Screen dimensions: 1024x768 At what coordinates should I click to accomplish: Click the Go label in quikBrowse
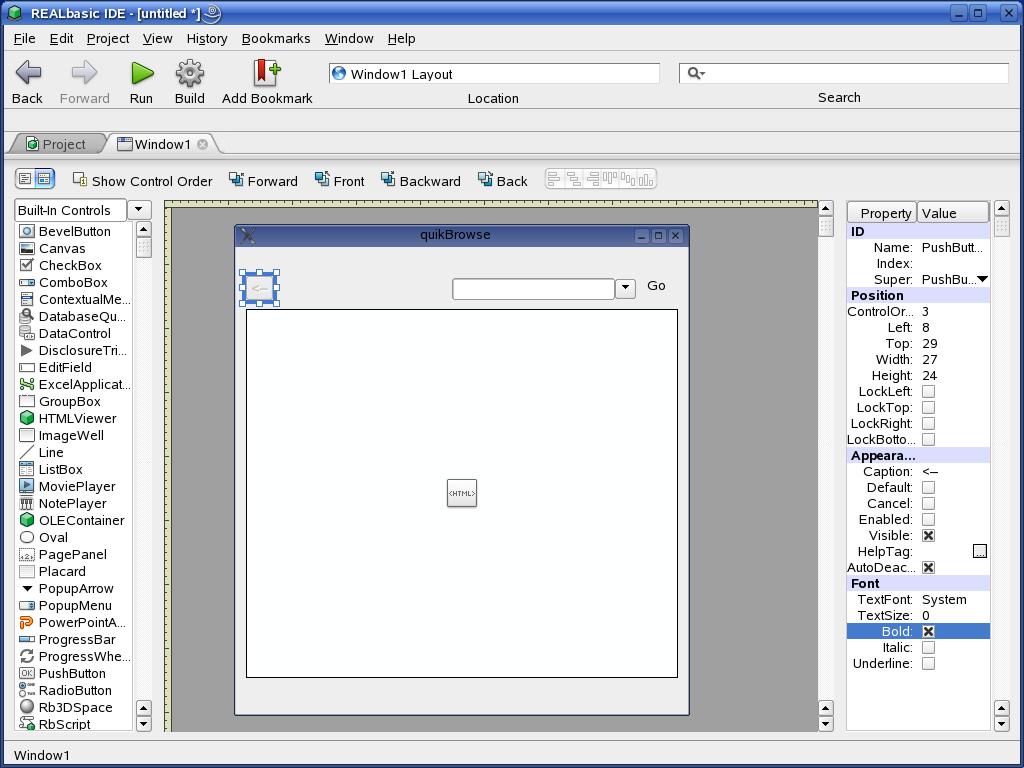point(656,285)
